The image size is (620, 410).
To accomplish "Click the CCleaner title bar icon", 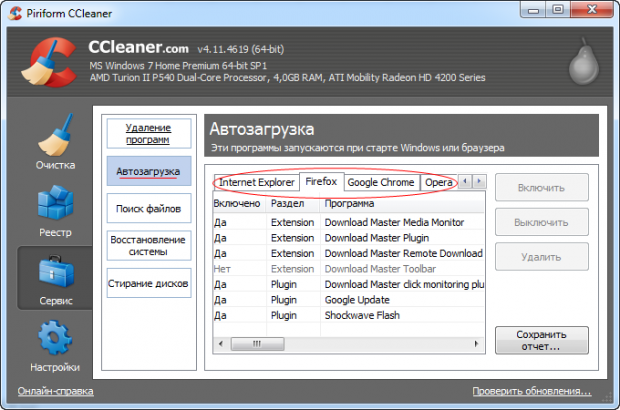I will pyautogui.click(x=15, y=13).
